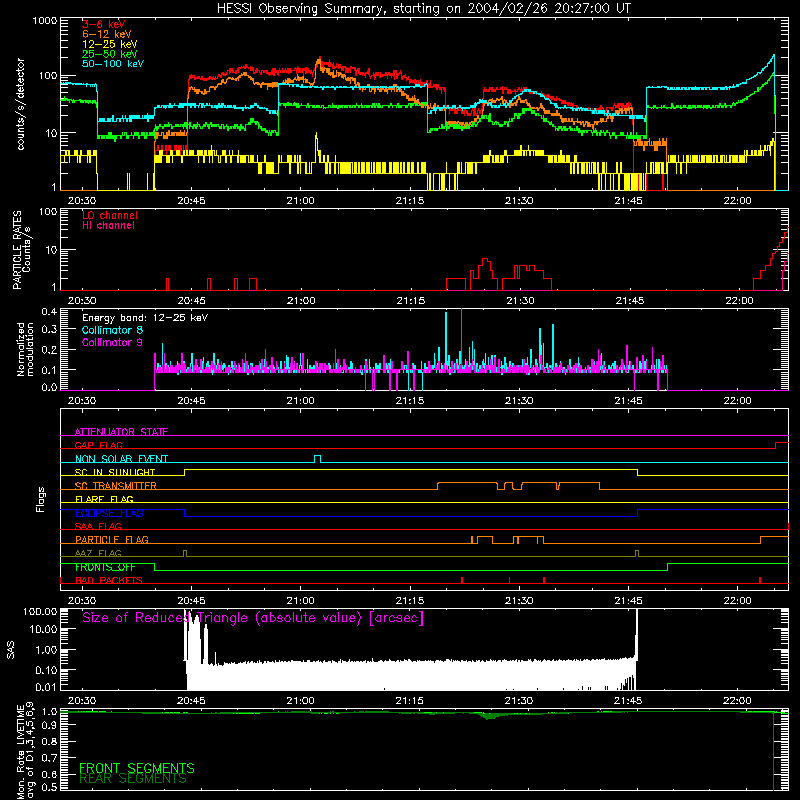
Task: Click the ATTENUATOR STATE flag label
Action: 121,432
